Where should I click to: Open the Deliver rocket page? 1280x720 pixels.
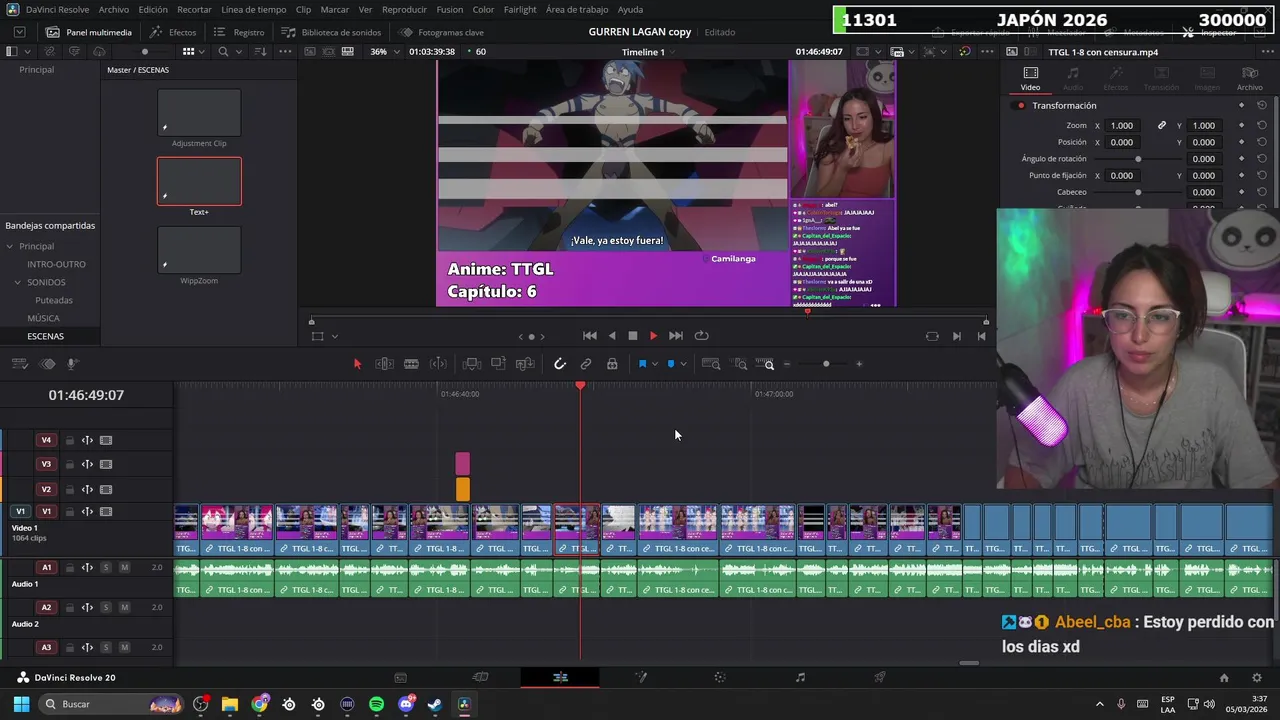point(880,677)
